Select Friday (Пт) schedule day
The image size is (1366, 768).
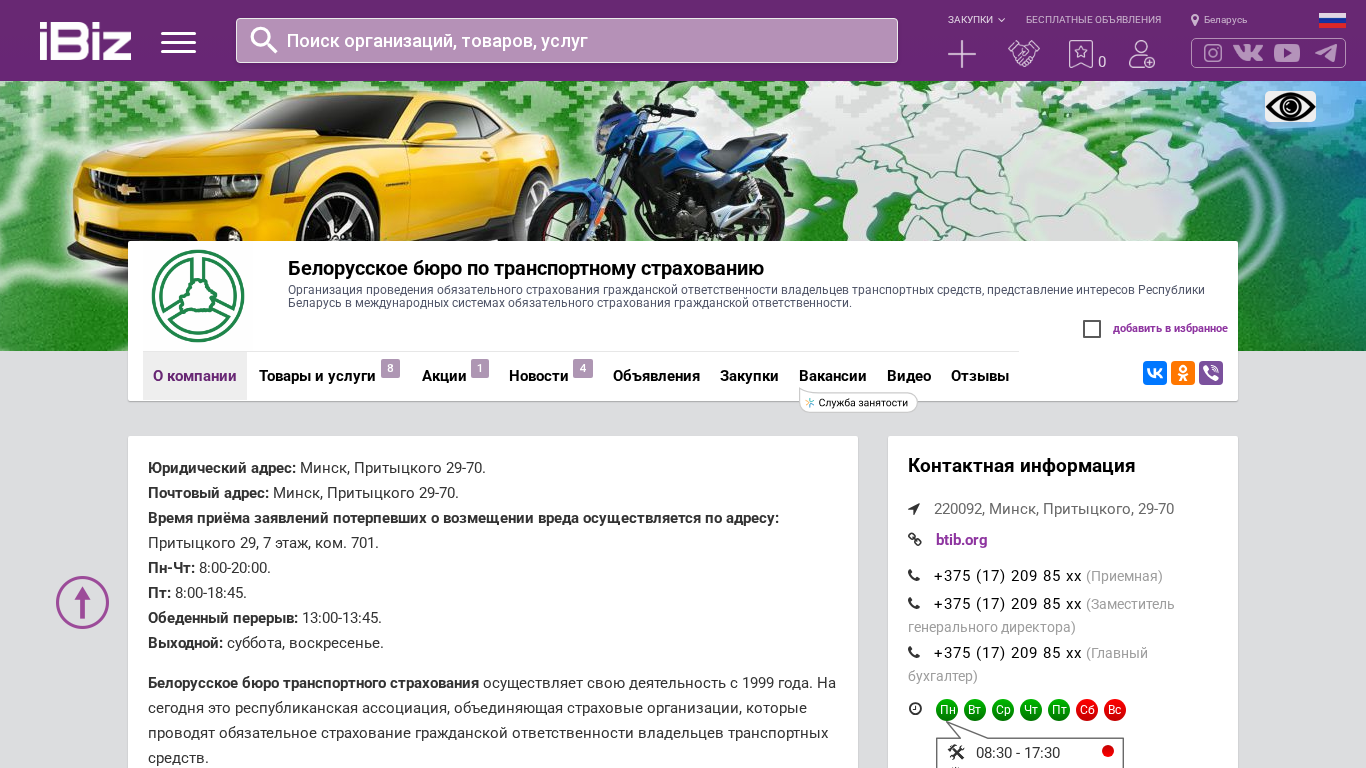[x=1059, y=710]
